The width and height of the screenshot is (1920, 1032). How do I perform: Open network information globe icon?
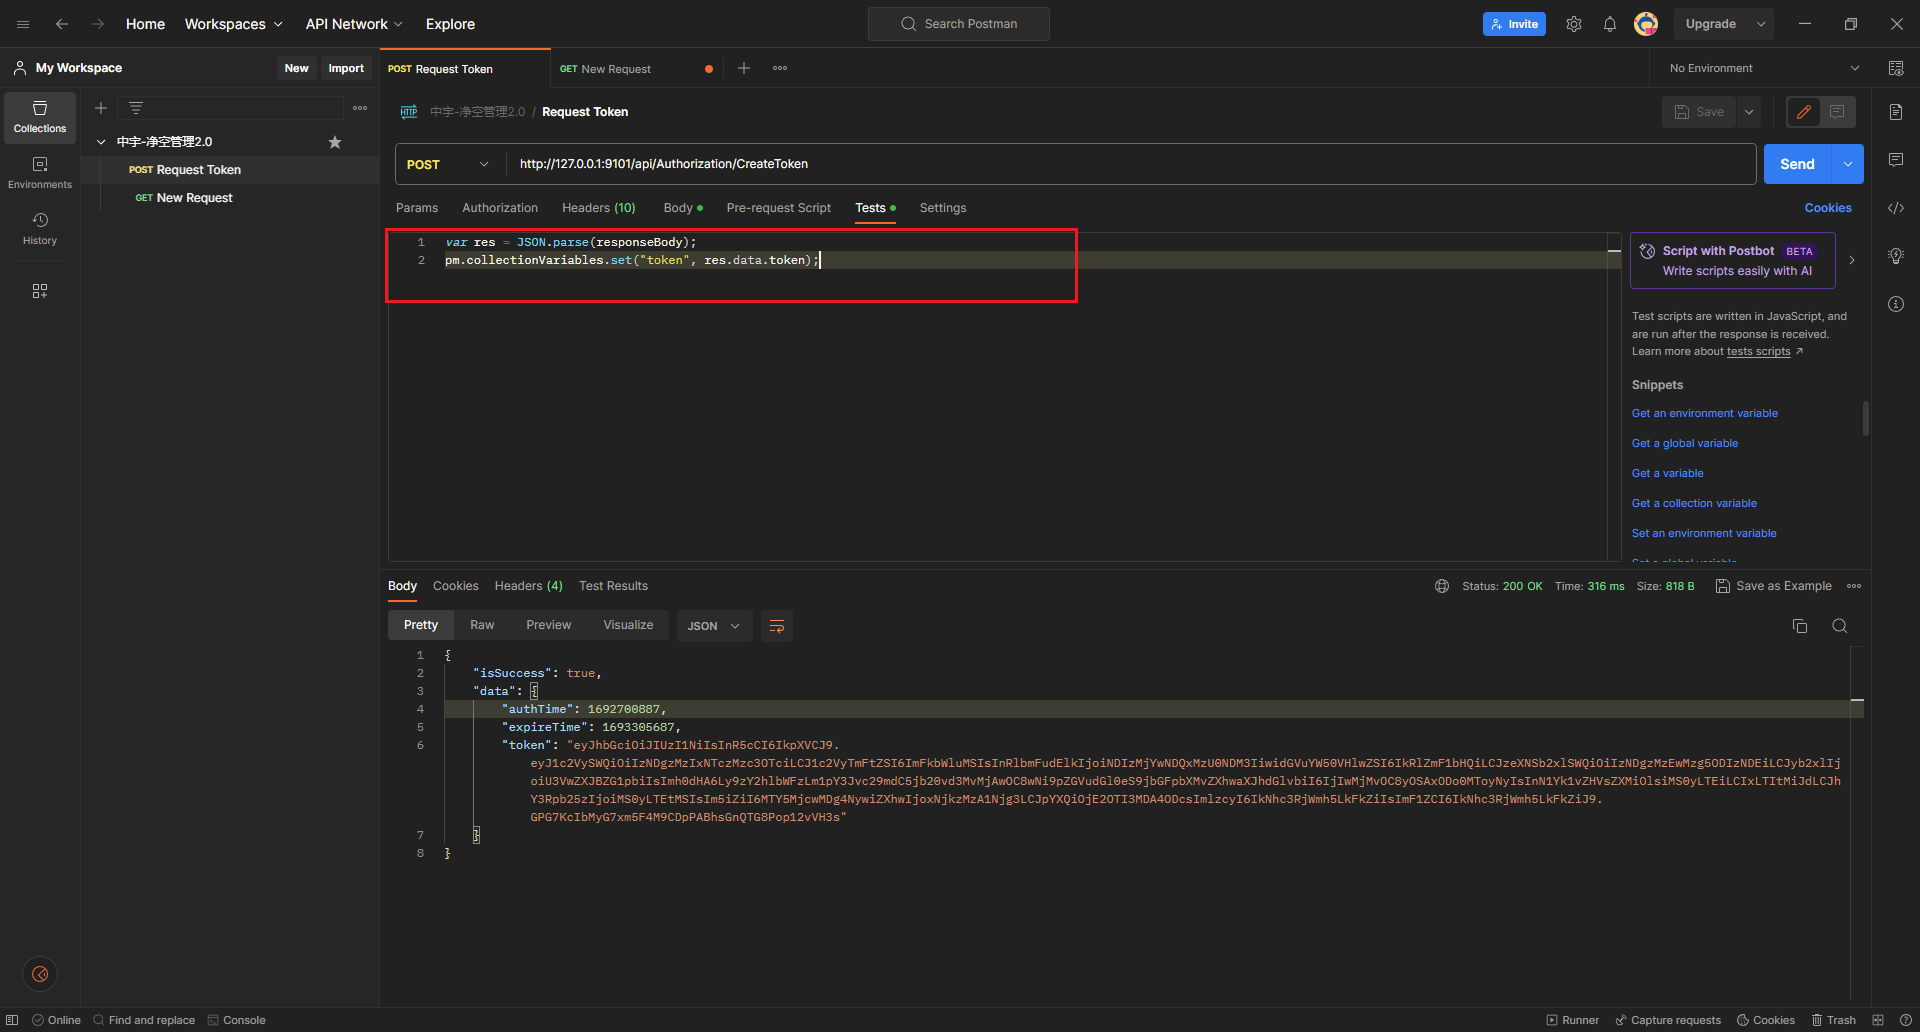click(1442, 586)
